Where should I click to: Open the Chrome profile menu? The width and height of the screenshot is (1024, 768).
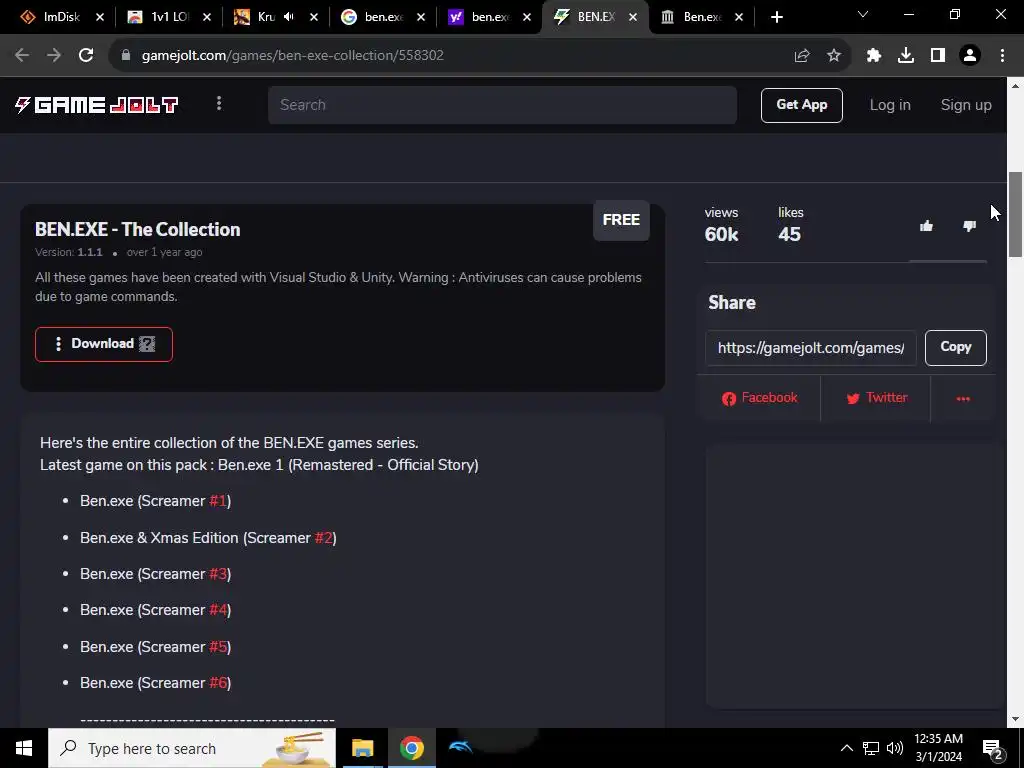pyautogui.click(x=970, y=56)
